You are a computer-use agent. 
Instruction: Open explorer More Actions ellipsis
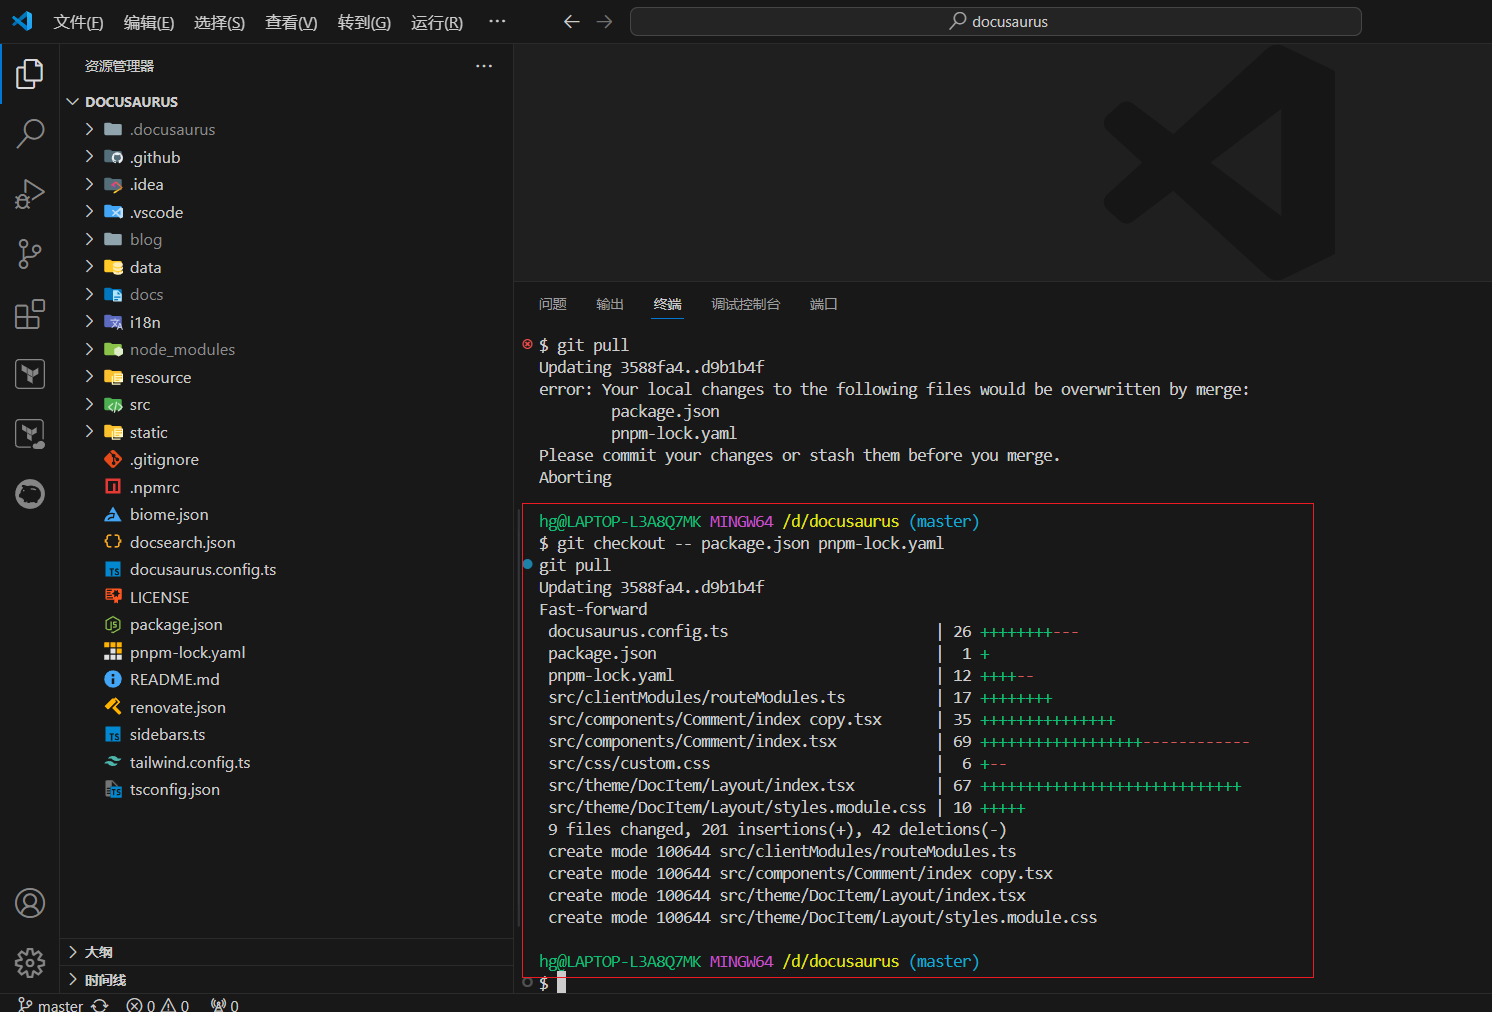point(484,66)
